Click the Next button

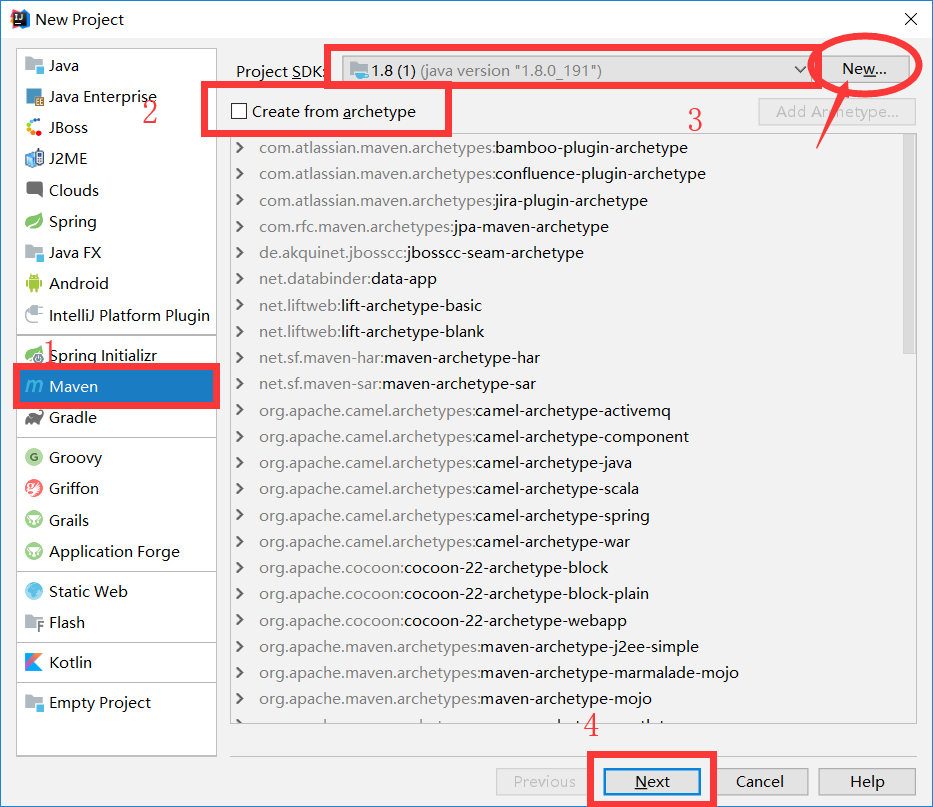point(652,781)
